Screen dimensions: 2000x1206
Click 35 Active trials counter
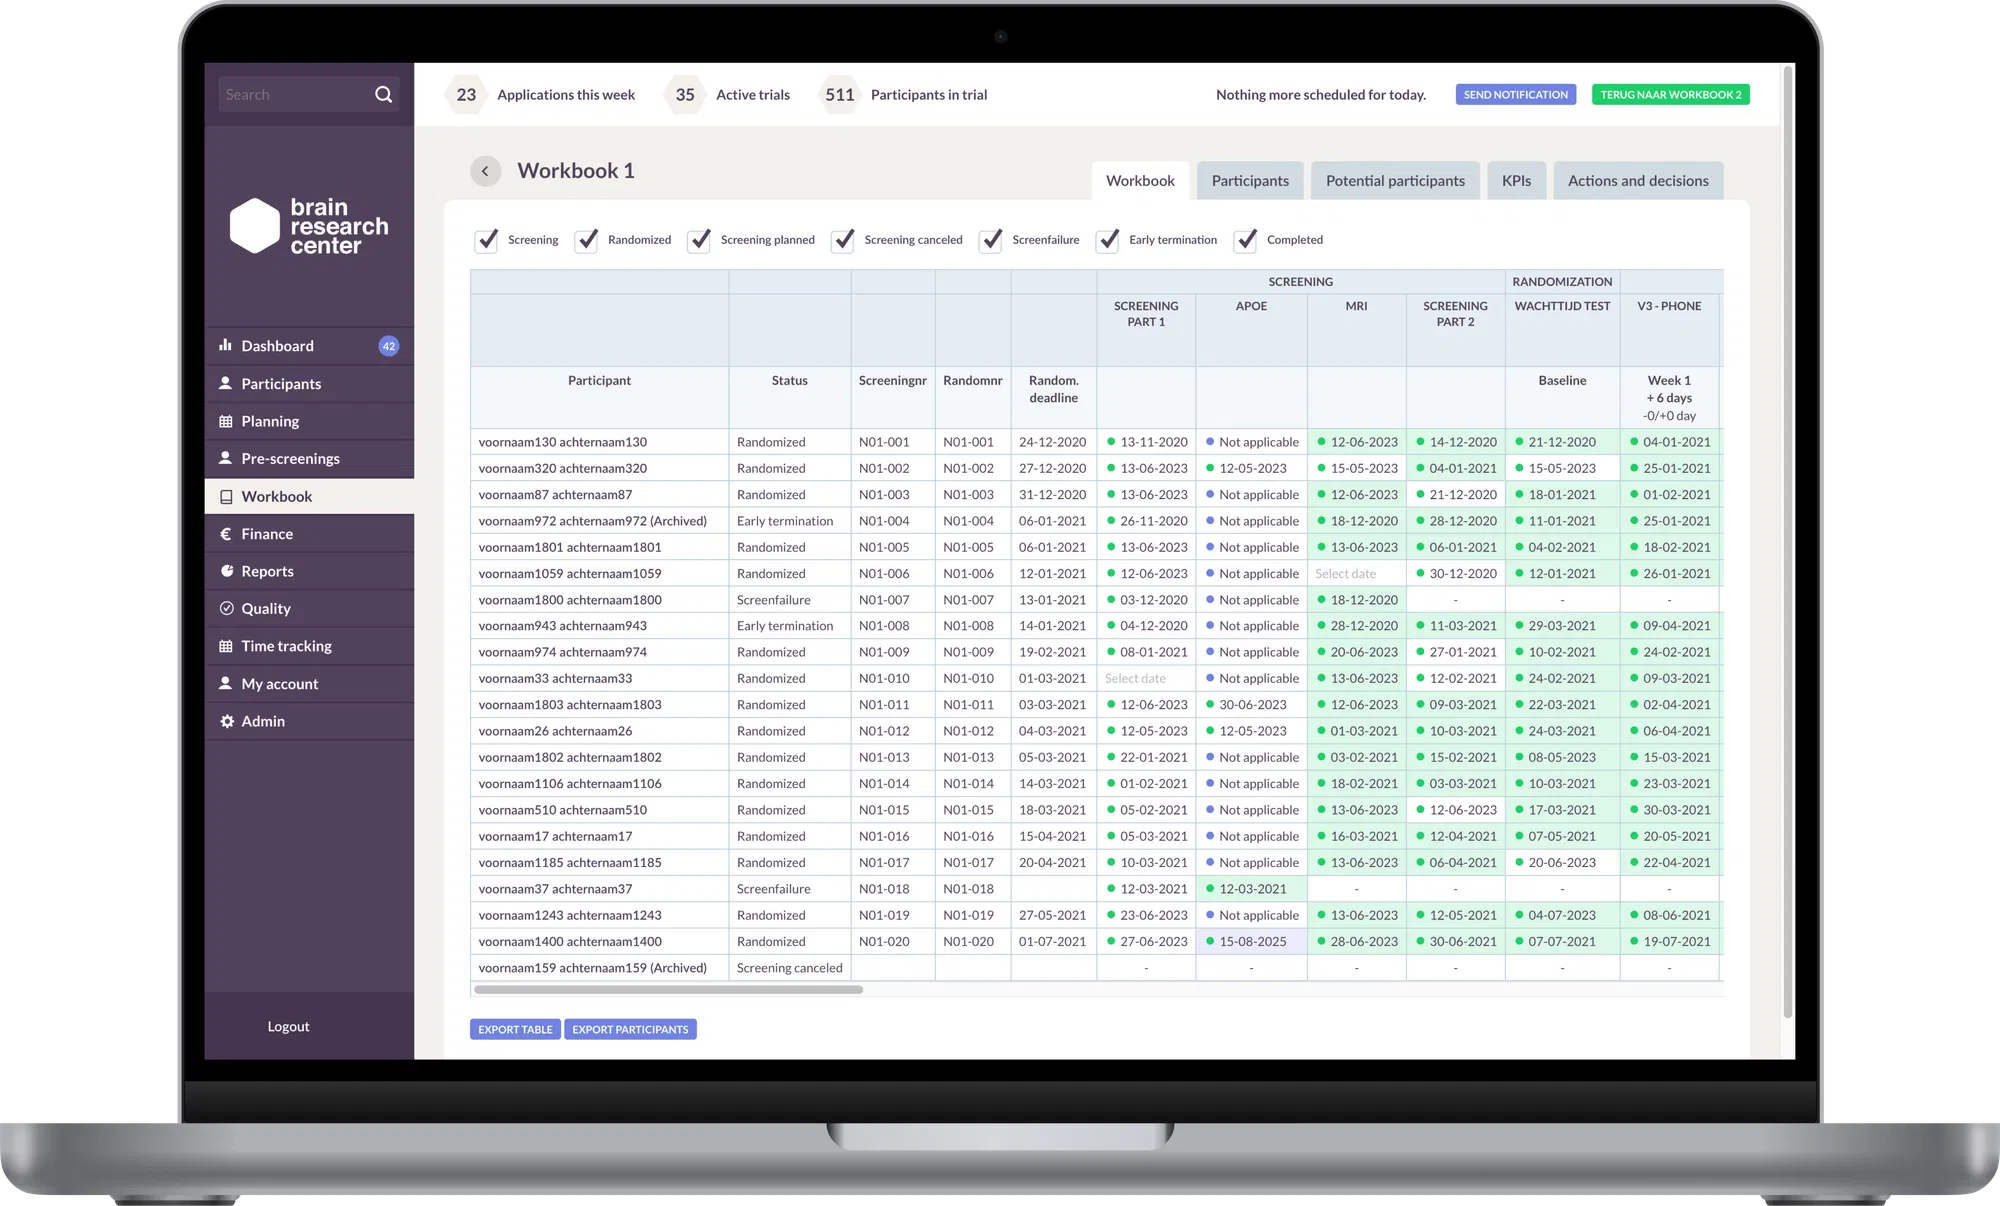pyautogui.click(x=728, y=95)
